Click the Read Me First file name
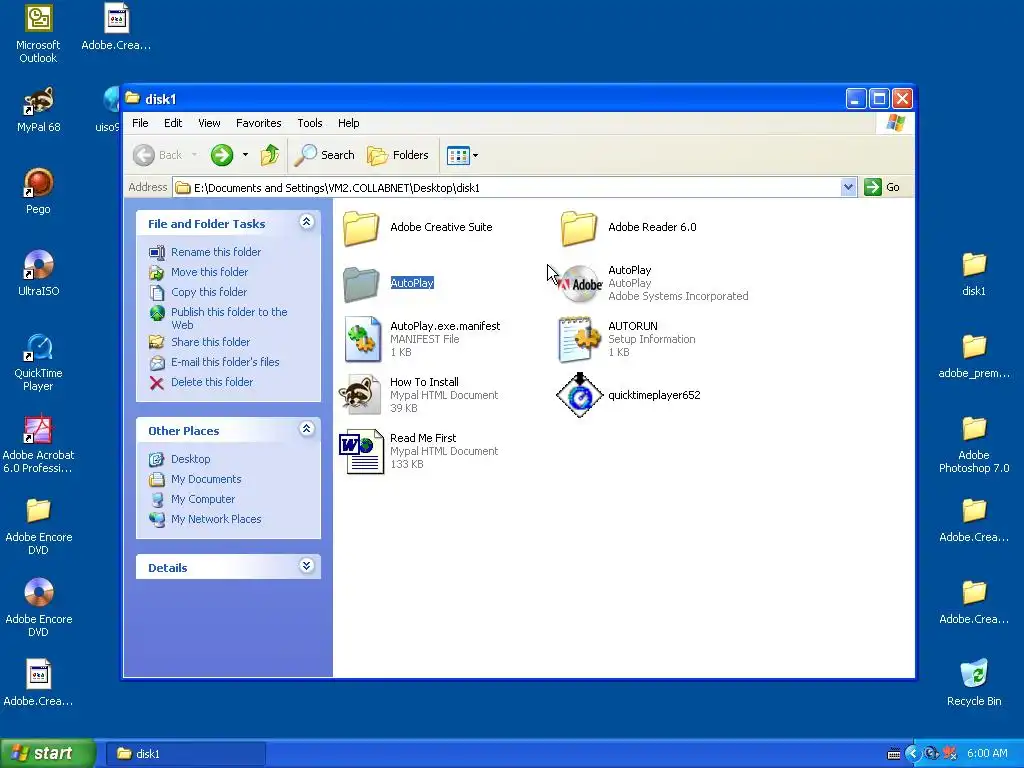Screen dimensions: 1024x768 [x=423, y=438]
